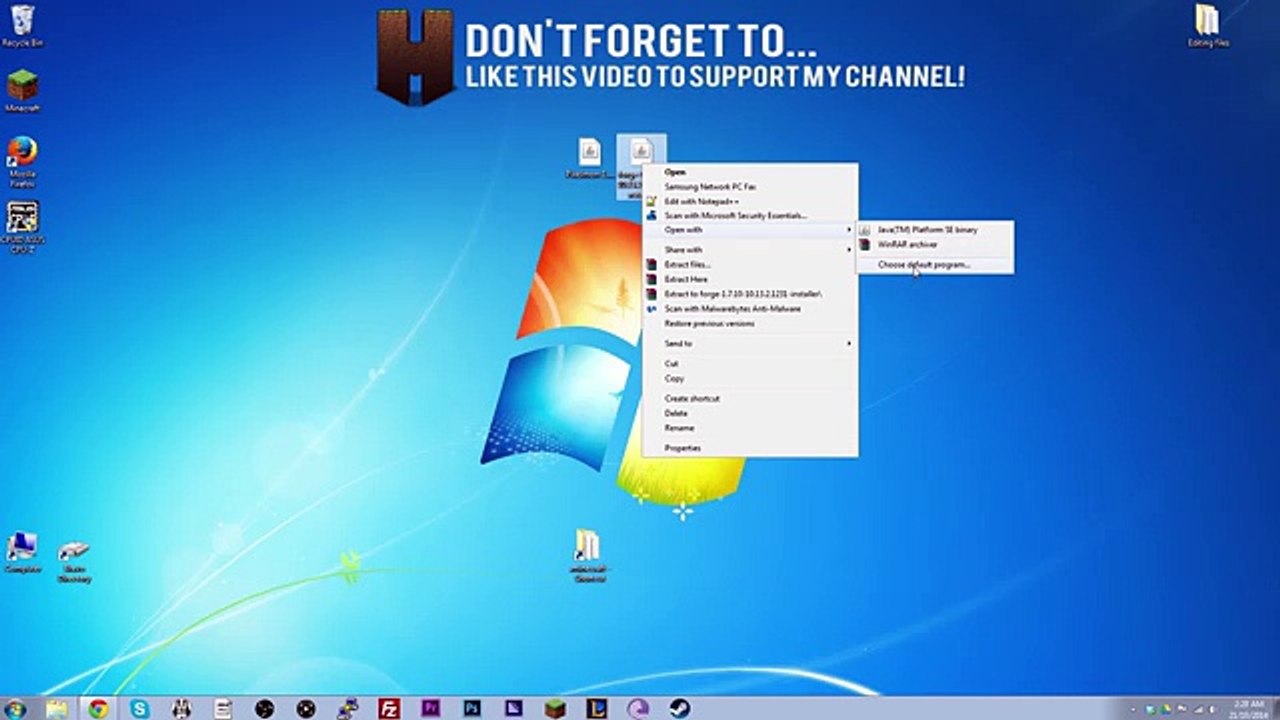The width and height of the screenshot is (1280, 720).
Task: Expand the Open with submenu
Action: click(750, 230)
